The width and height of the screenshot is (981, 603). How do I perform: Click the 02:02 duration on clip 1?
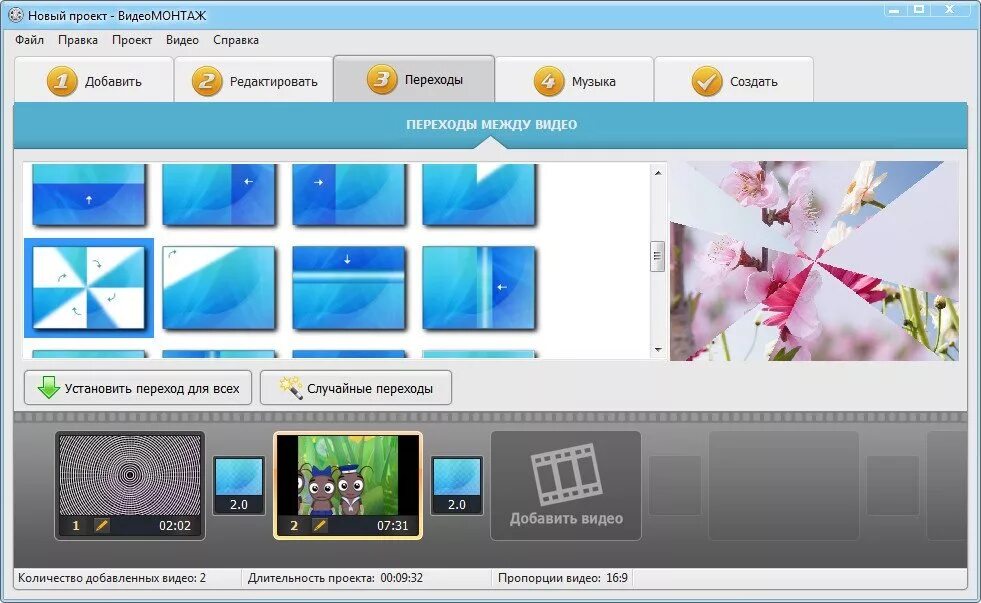(x=175, y=525)
